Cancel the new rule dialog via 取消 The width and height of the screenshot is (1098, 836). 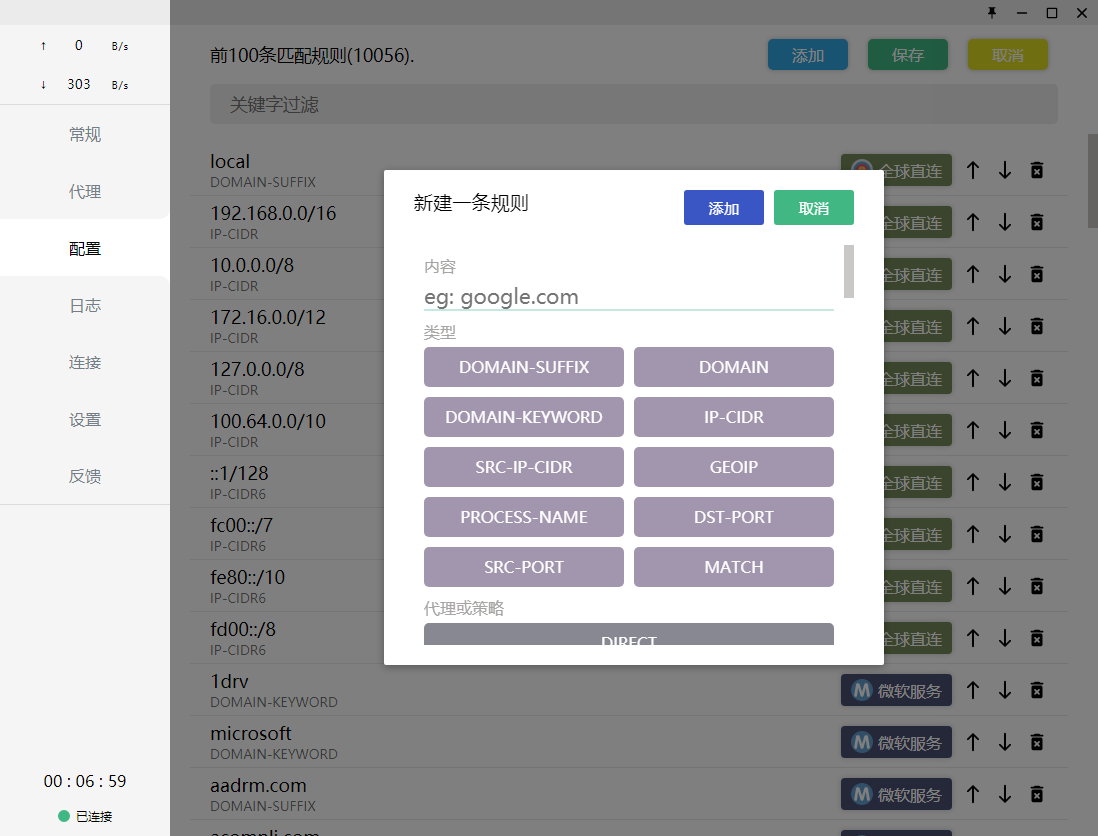point(814,208)
